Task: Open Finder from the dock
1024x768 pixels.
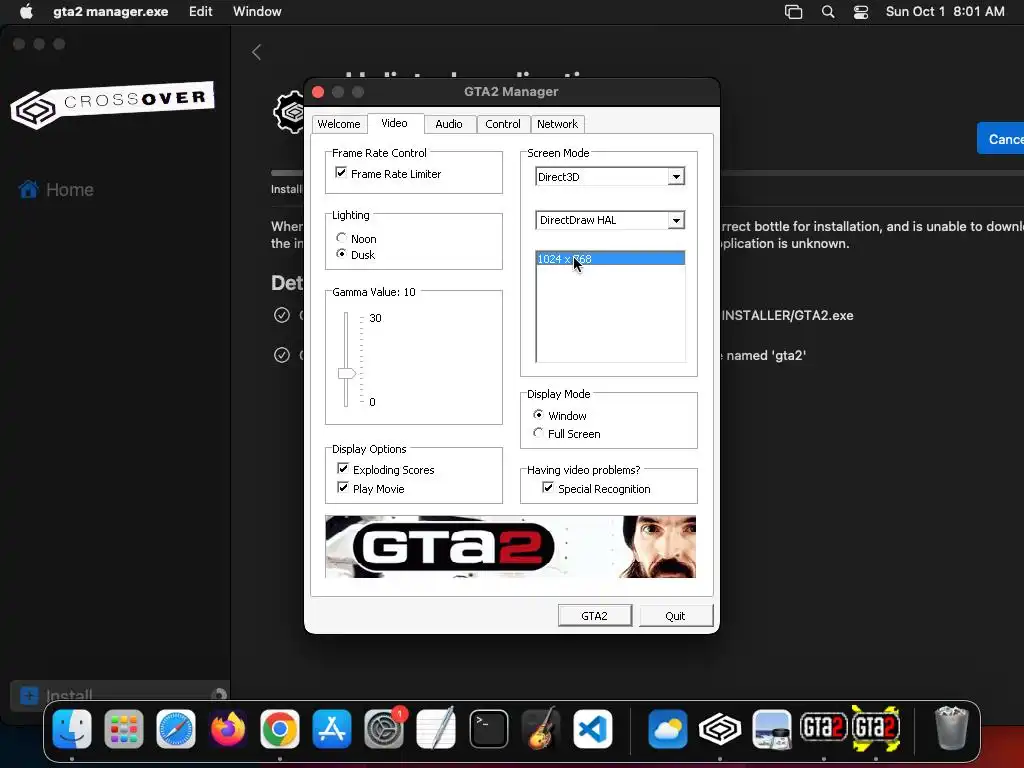Action: 72,728
